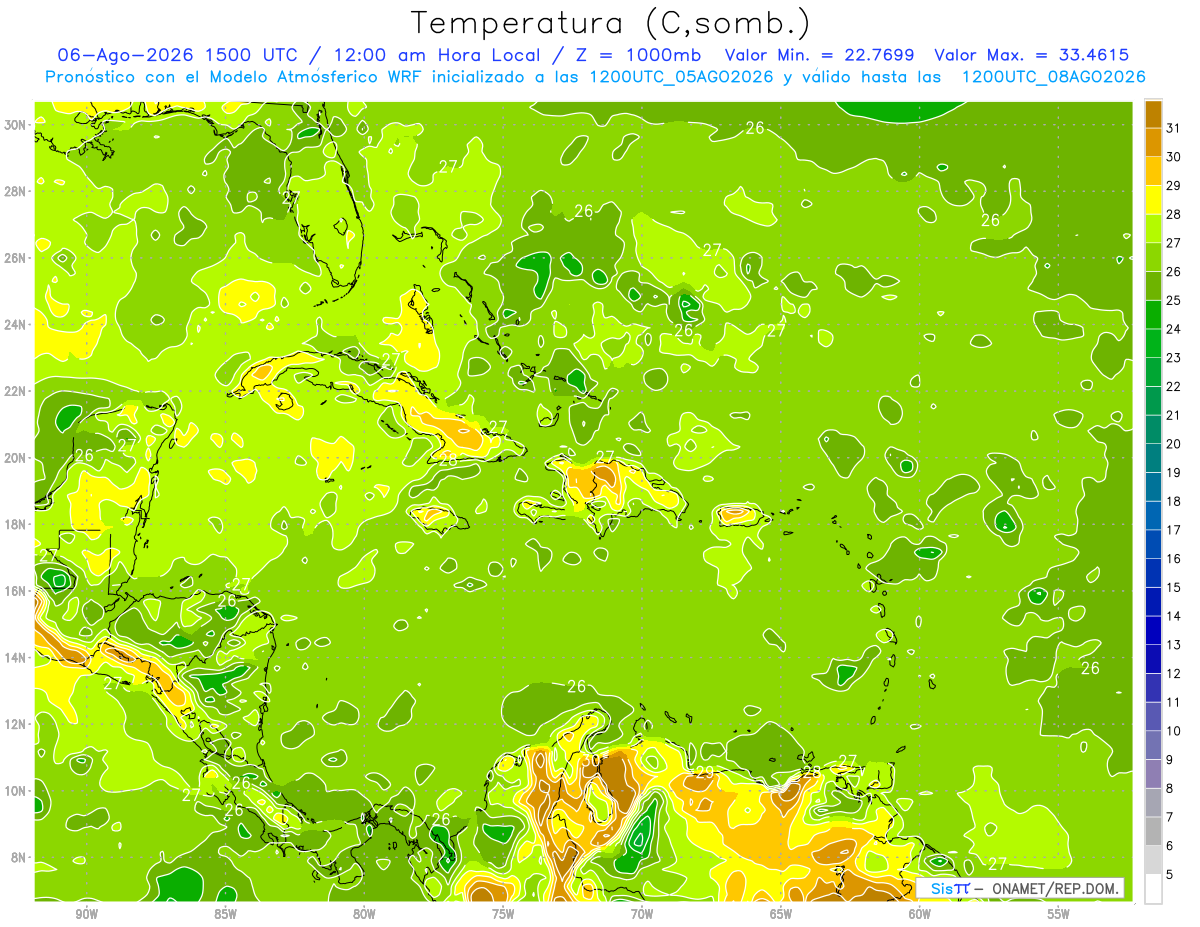Click the '26N' latitude axis label
Screen dimensions: 1200x927
(14, 258)
